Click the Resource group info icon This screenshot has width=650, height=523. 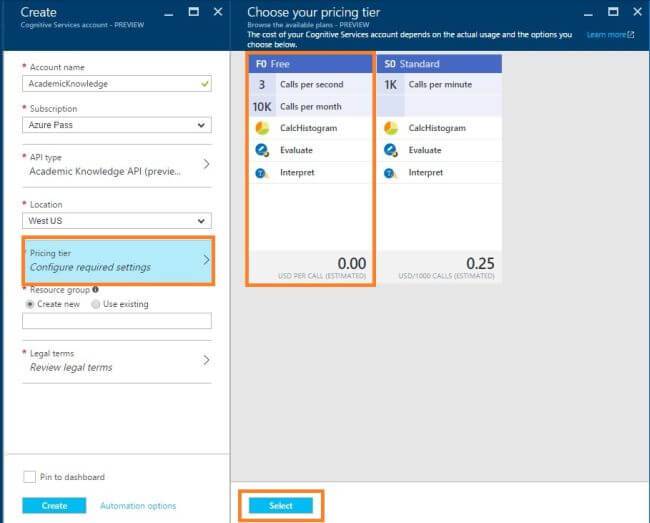click(x=95, y=290)
